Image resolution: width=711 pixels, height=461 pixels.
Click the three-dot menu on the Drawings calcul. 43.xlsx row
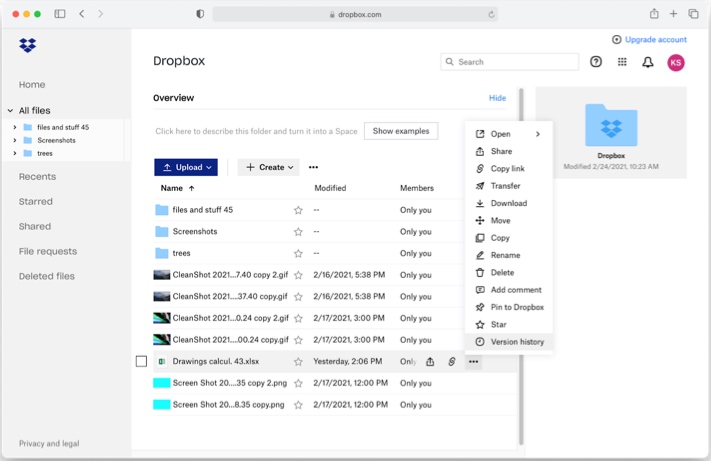(473, 361)
